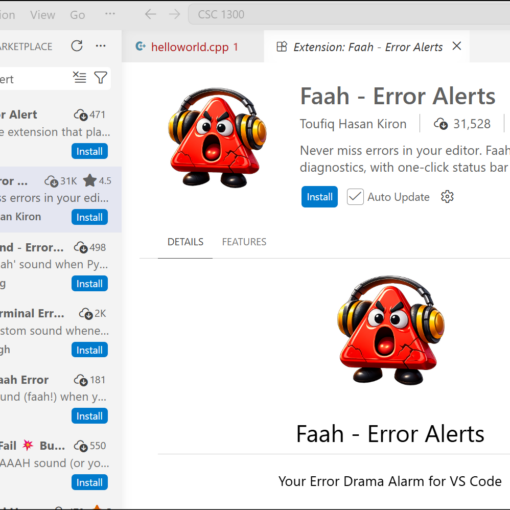510x510 pixels.
Task: Switch to the helloworld.cpp tab
Action: click(193, 47)
